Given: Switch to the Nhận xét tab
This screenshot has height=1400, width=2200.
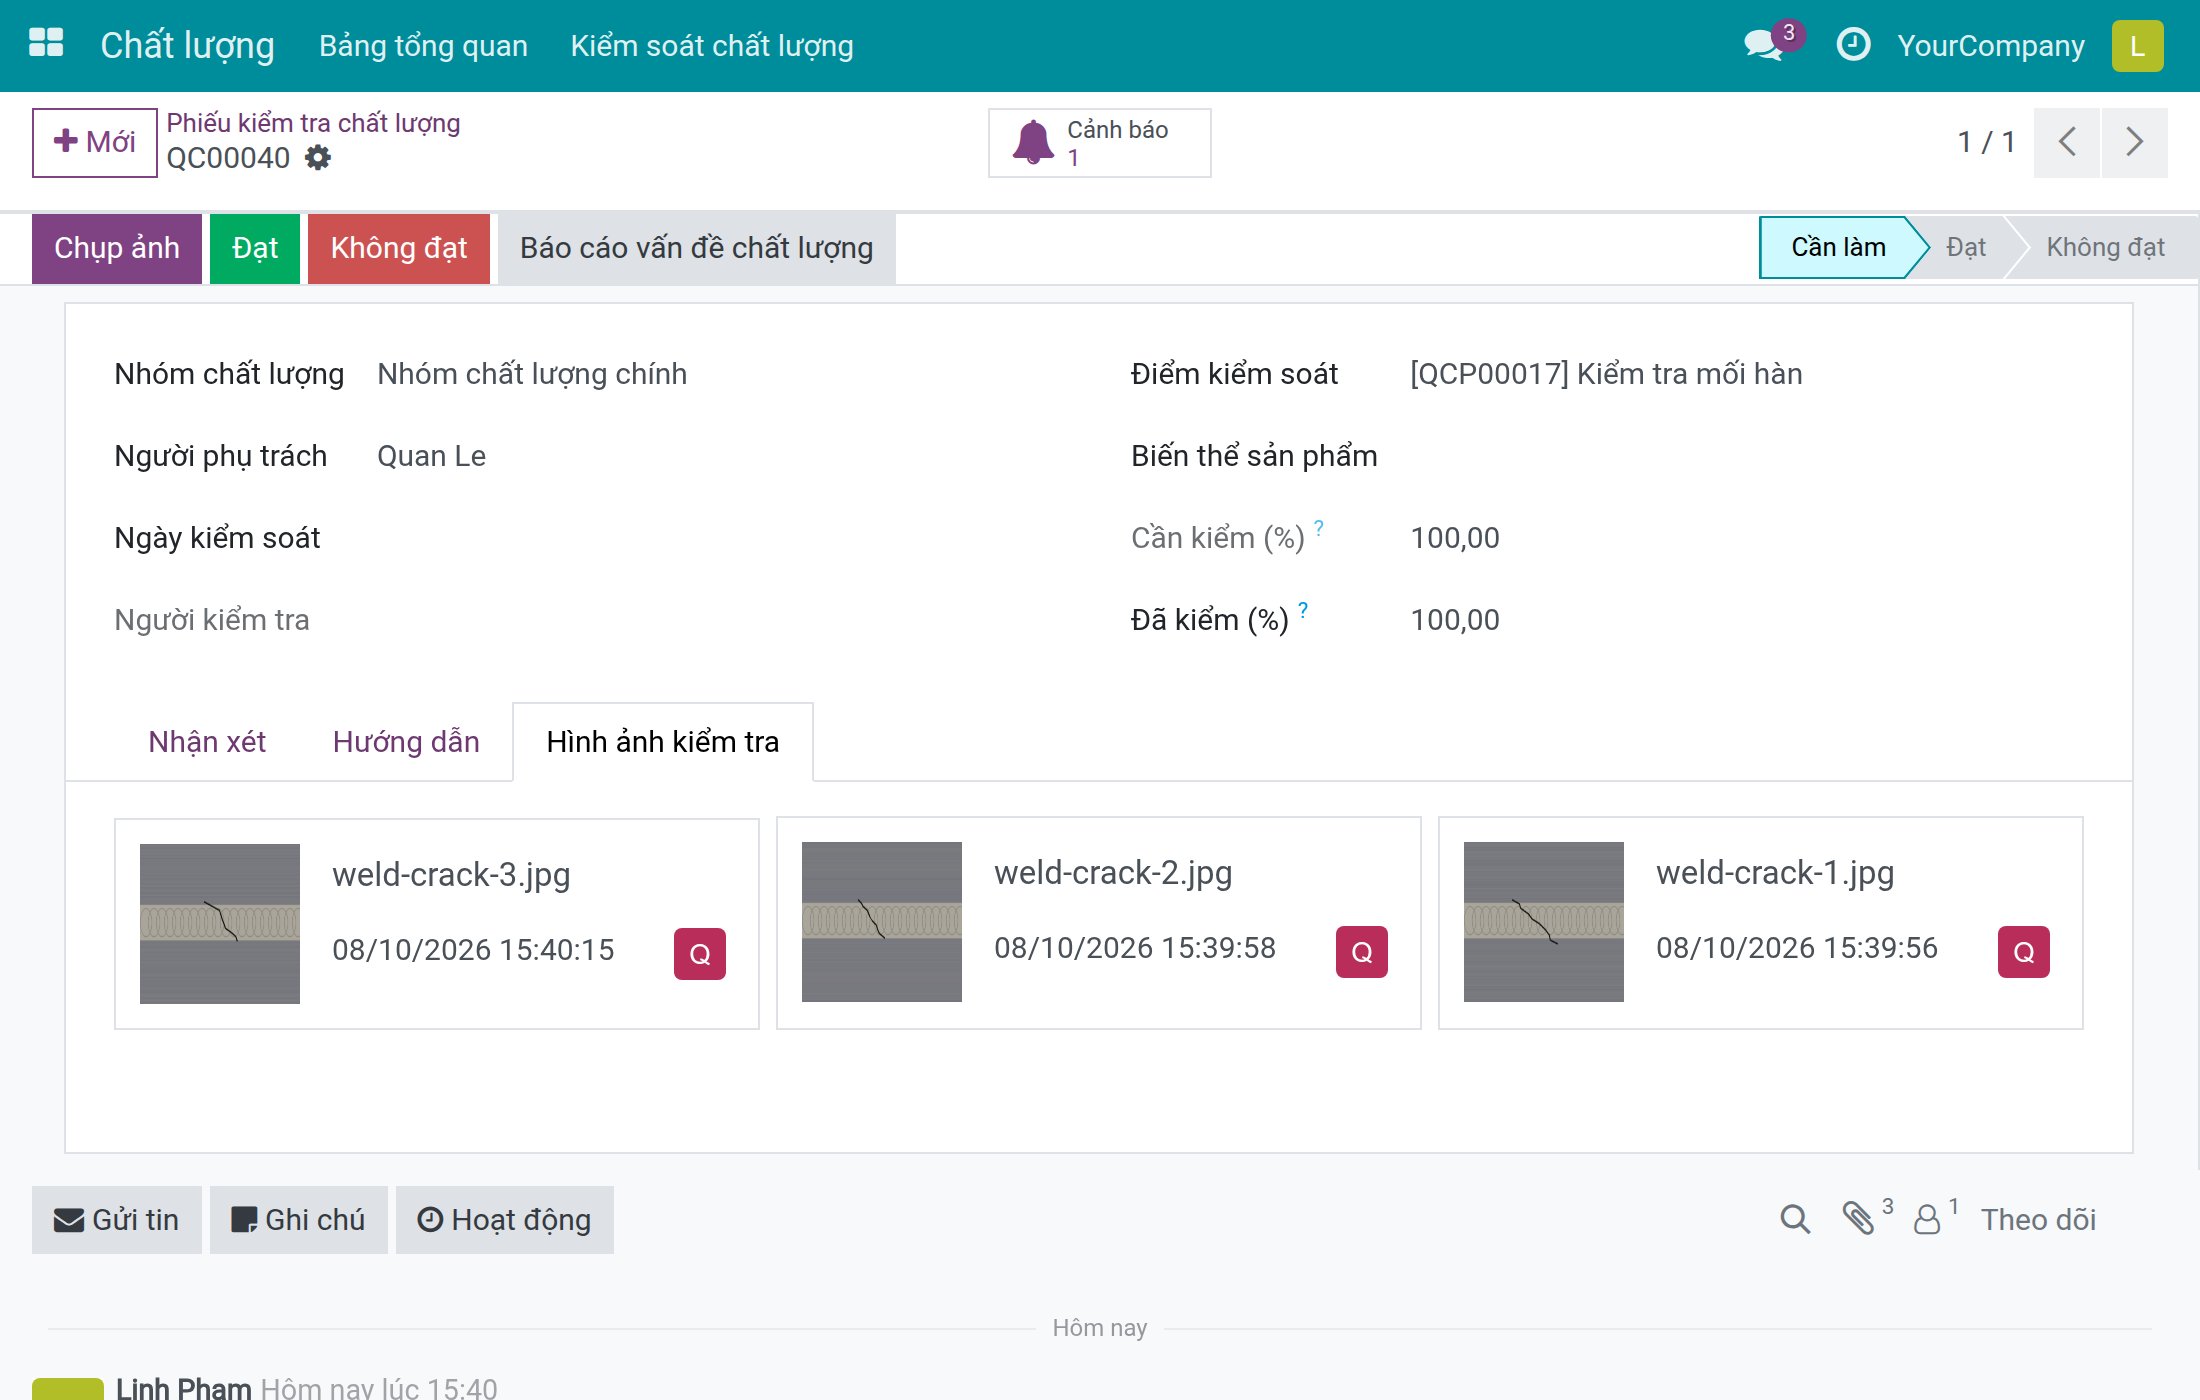Looking at the screenshot, I should tap(207, 742).
